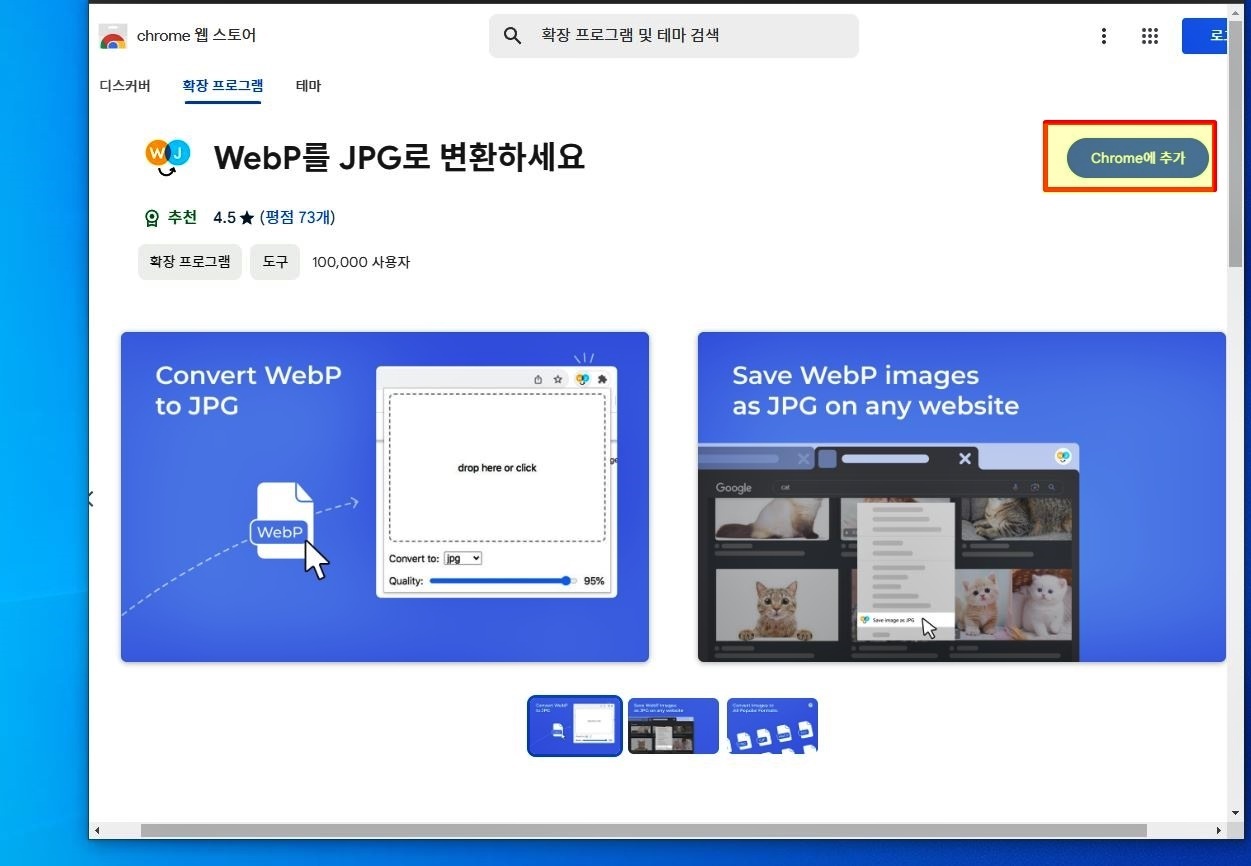This screenshot has height=866, width=1251.
Task: Open the 테마 tab
Action: 308,86
